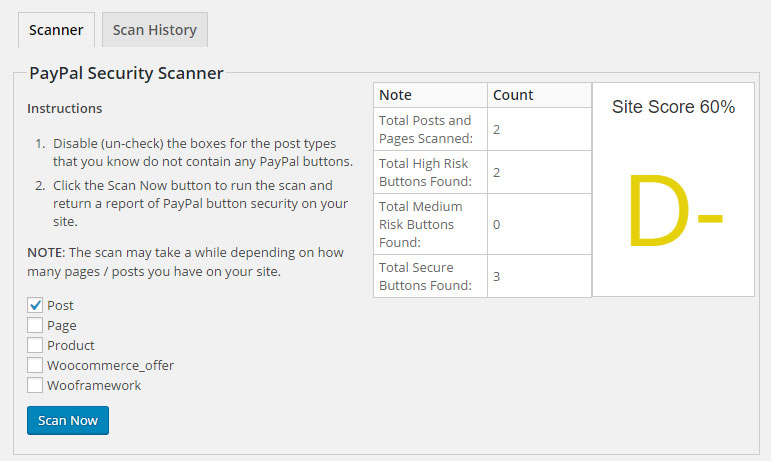Enable the Wooframework checkbox
The width and height of the screenshot is (771, 461).
[35, 385]
